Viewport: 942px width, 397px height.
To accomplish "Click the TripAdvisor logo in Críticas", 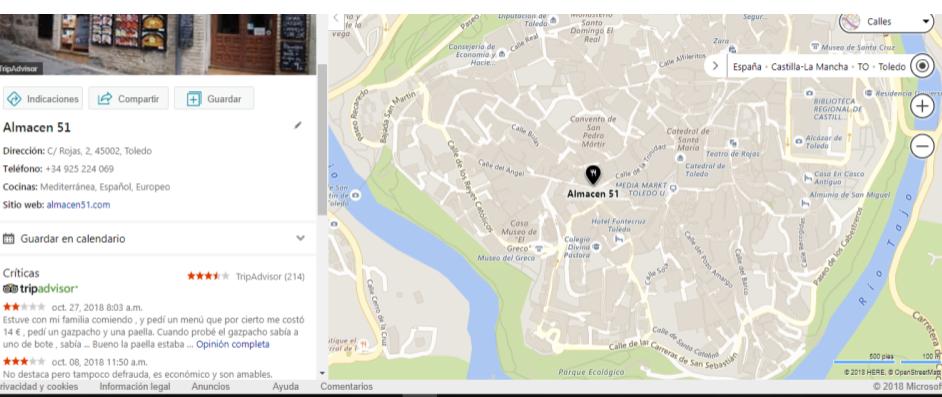I will tap(40, 289).
